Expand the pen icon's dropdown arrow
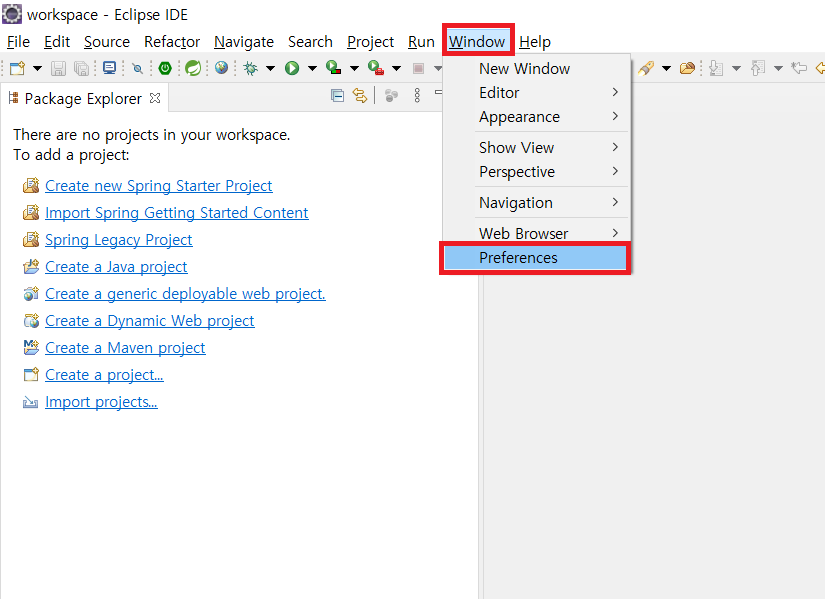Screen dimensions: 825x599 [x=666, y=68]
